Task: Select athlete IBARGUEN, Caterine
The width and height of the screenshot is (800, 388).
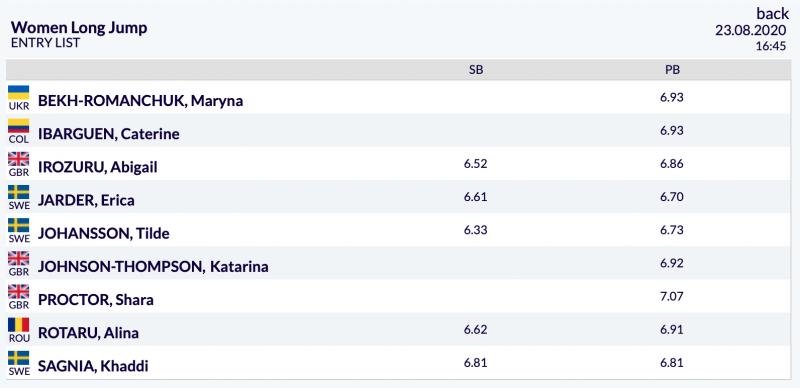Action: click(109, 134)
